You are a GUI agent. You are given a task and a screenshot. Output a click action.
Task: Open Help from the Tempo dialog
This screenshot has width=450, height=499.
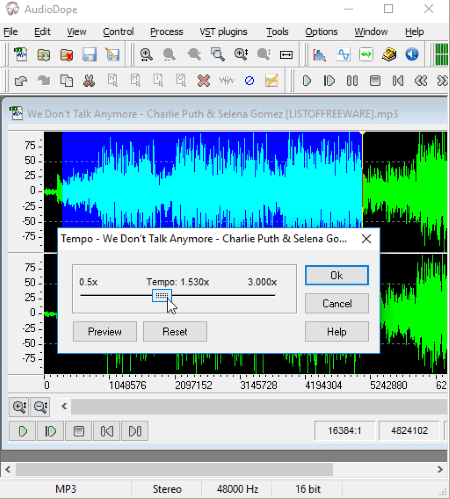[x=337, y=332]
